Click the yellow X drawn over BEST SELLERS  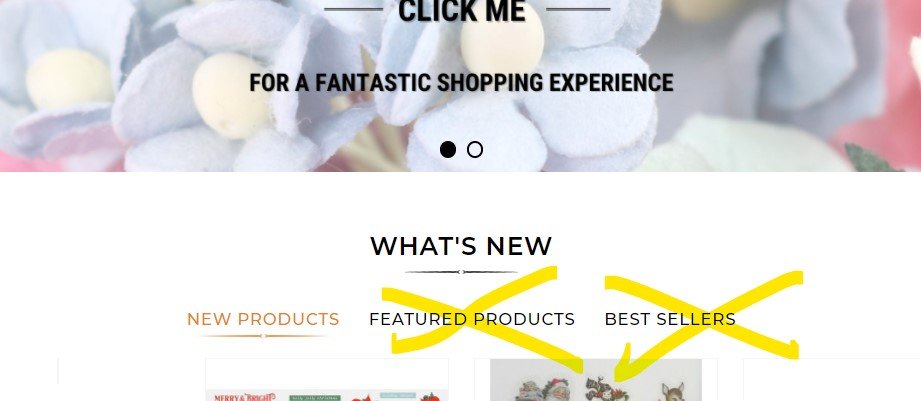(x=704, y=315)
